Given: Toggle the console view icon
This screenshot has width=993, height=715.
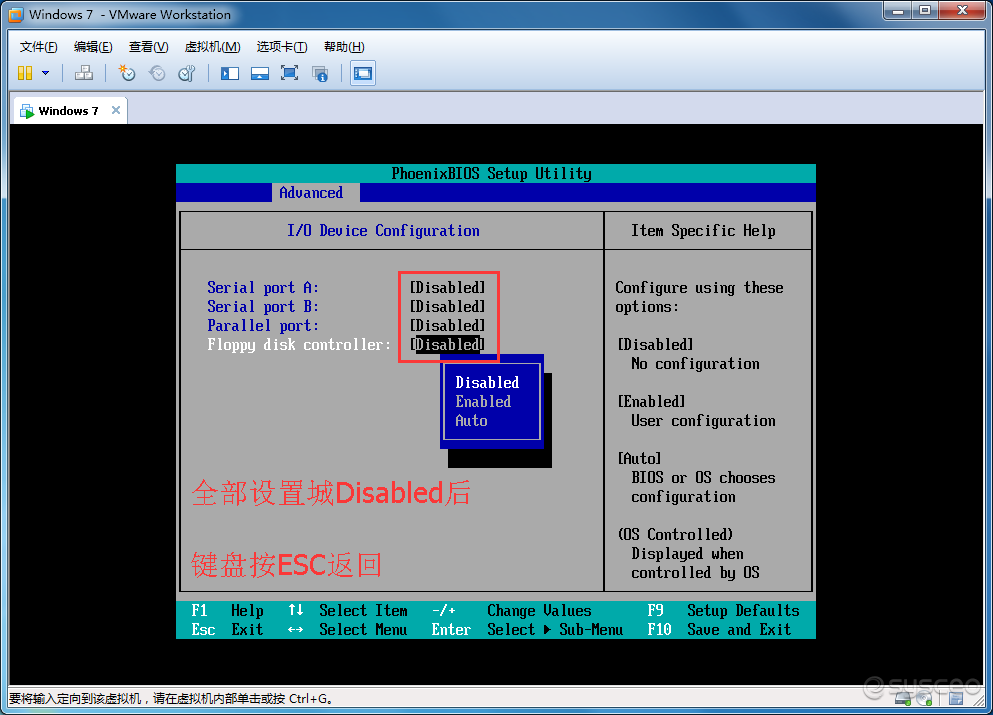Looking at the screenshot, I should [x=363, y=73].
